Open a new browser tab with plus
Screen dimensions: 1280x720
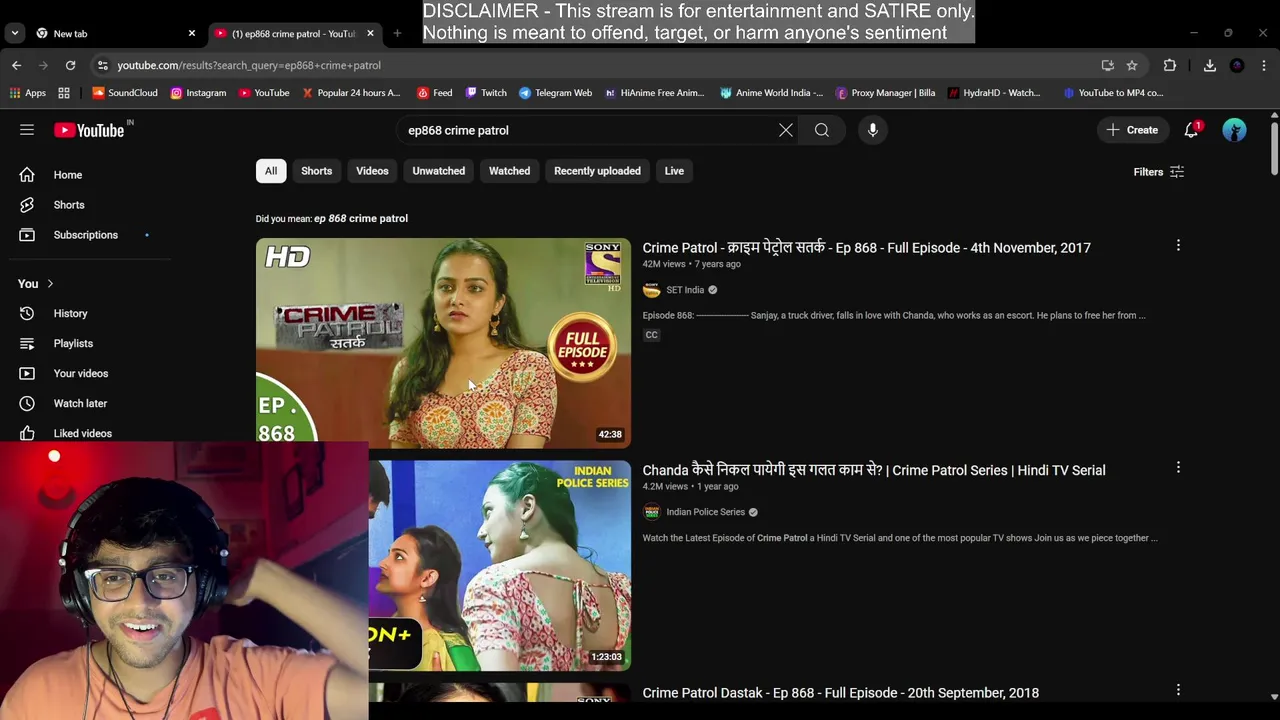[397, 33]
